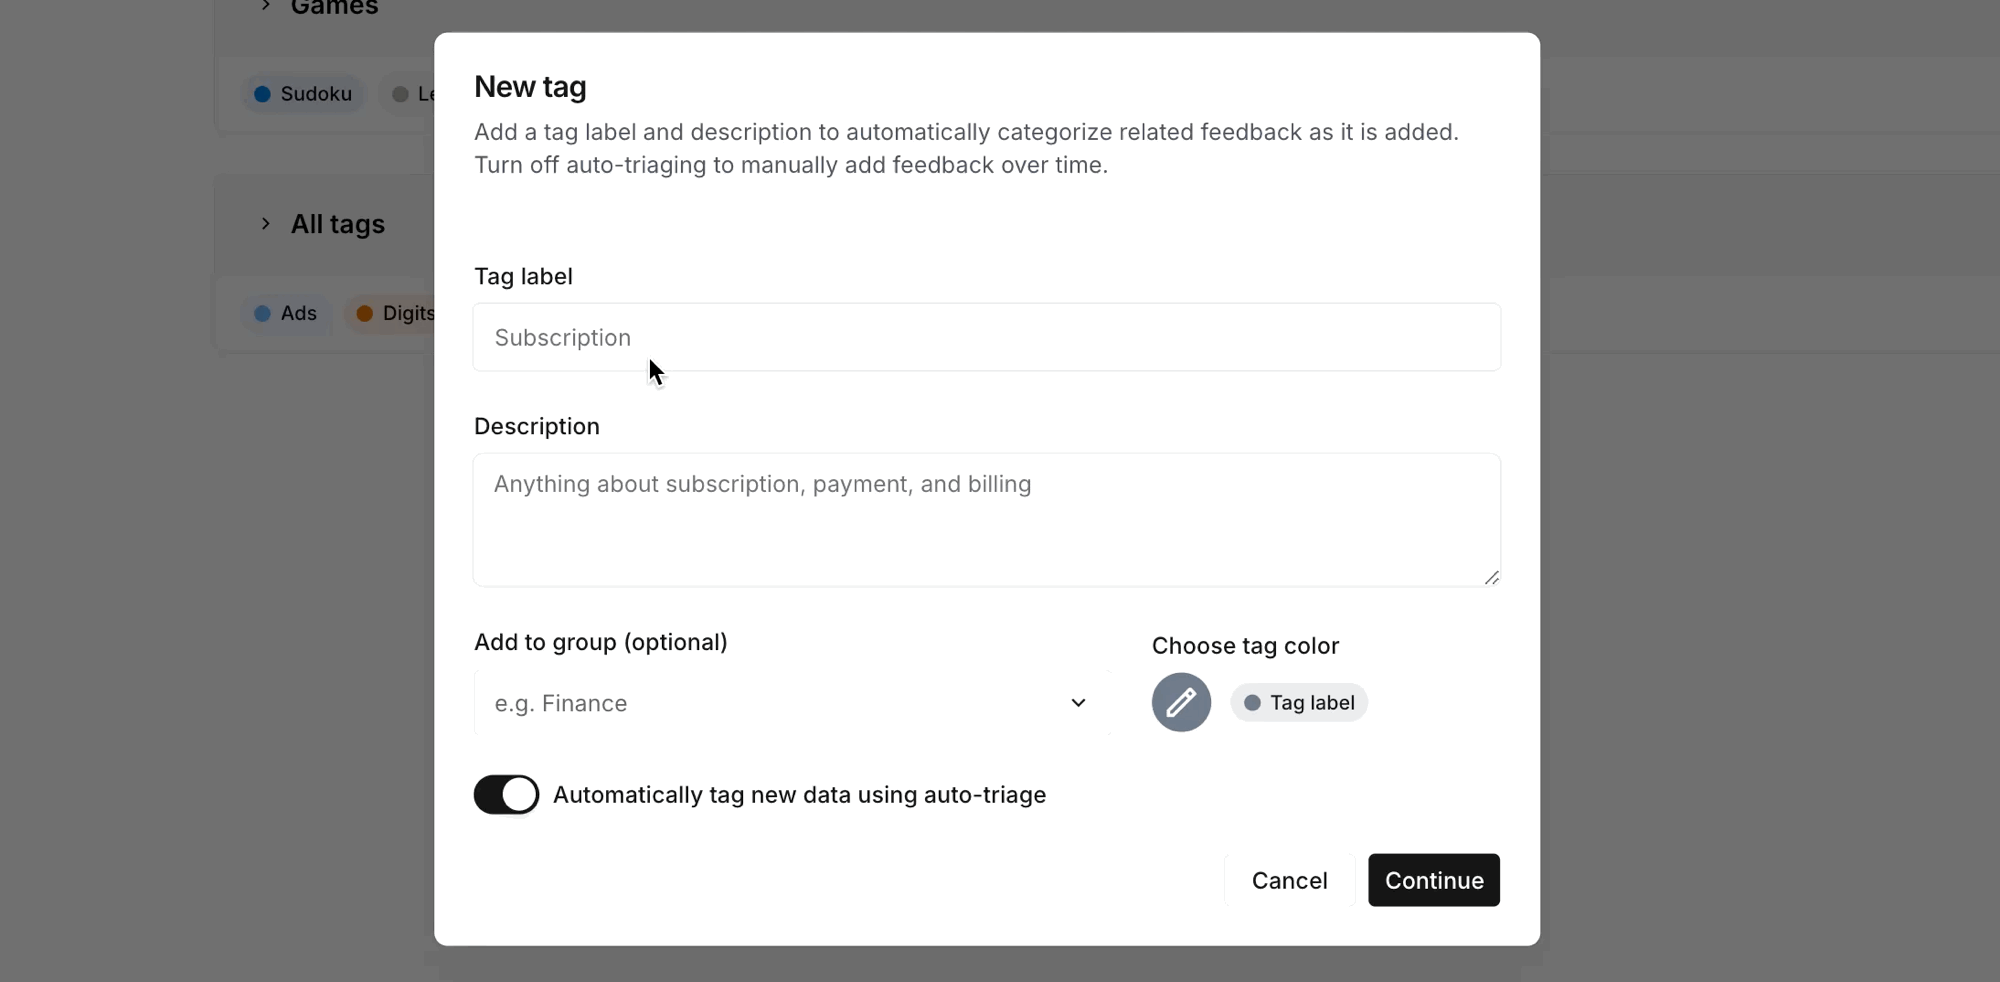Screen dimensions: 2000x982
Task: Click the blue dot on the Ads tag
Action: 262,313
